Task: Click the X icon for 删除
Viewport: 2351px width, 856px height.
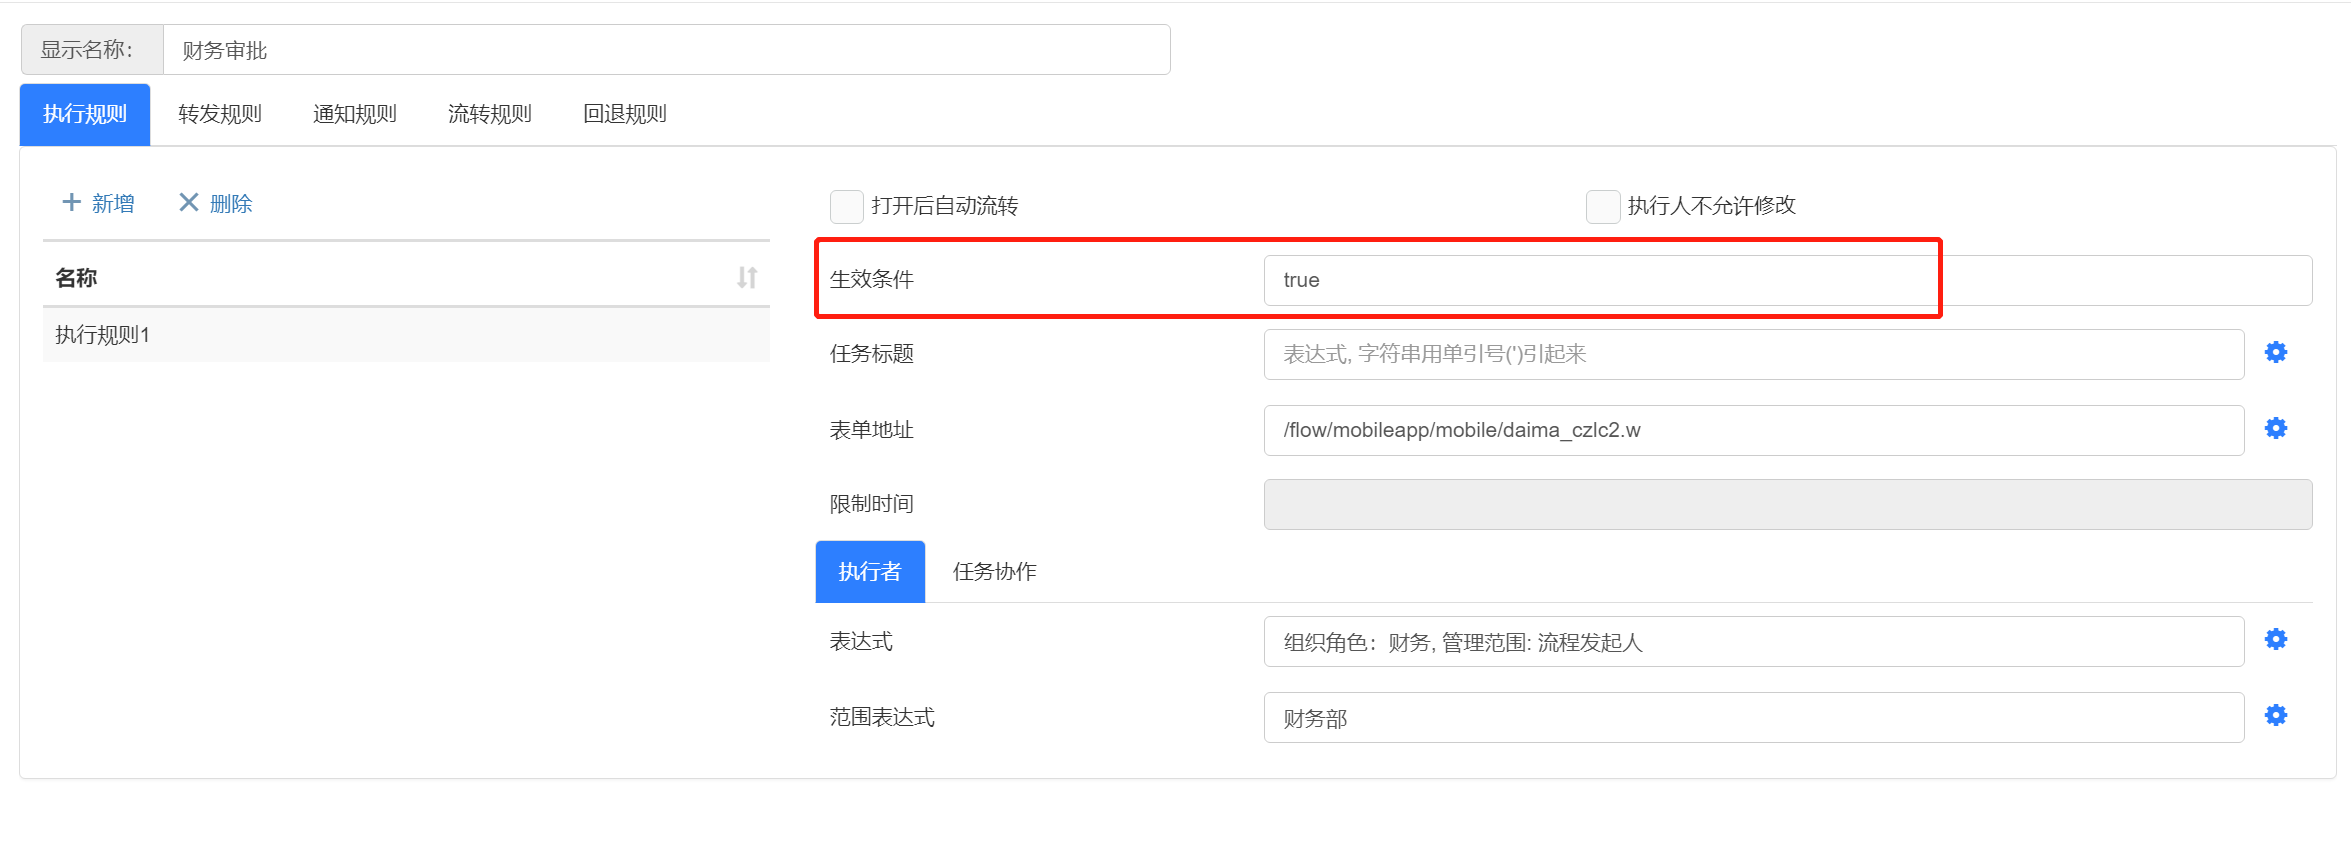Action: 188,203
